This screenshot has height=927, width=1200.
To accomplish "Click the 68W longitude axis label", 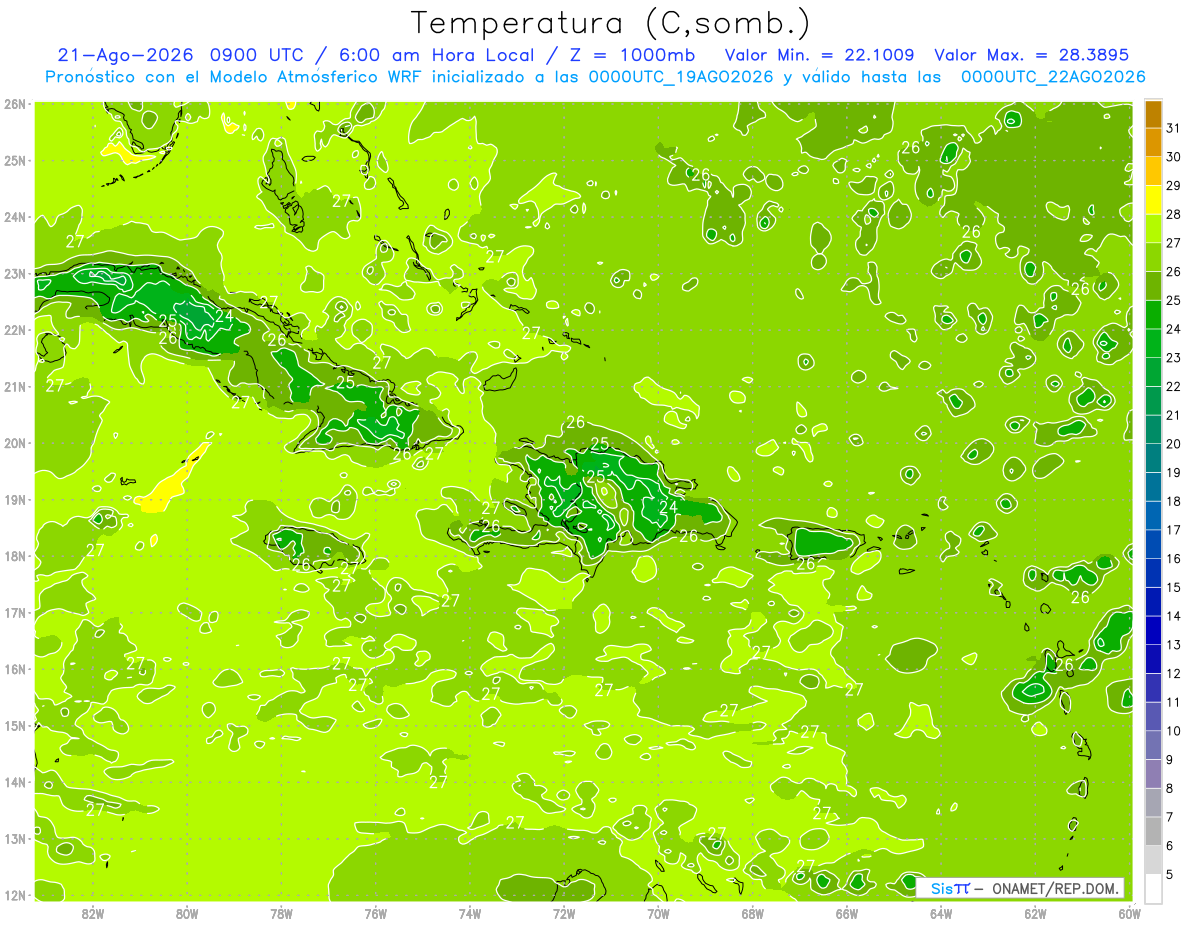I will (753, 913).
